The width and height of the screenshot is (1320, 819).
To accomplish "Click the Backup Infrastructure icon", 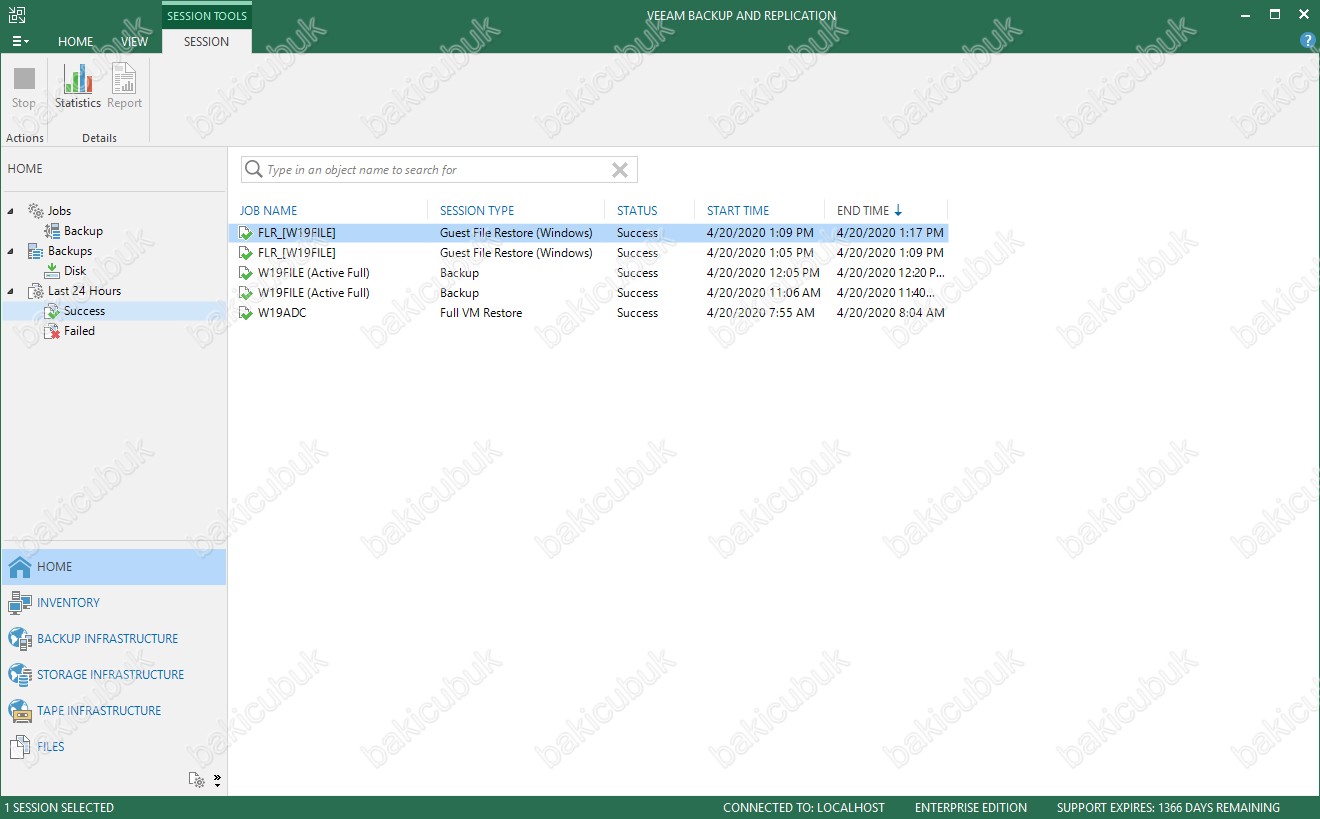I will click(x=20, y=639).
